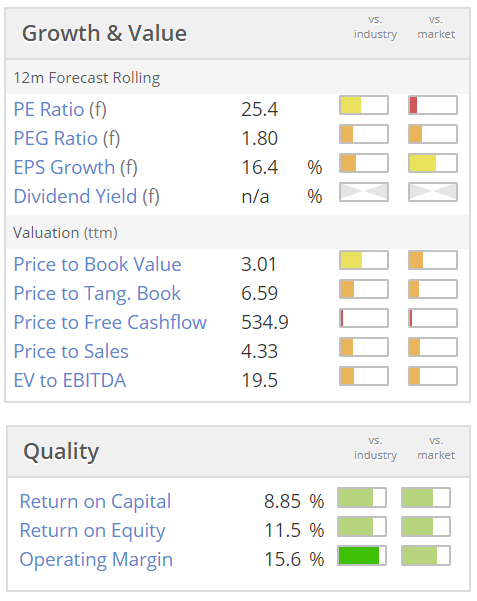Click Price to Free Cashflow industry bar

tap(364, 318)
